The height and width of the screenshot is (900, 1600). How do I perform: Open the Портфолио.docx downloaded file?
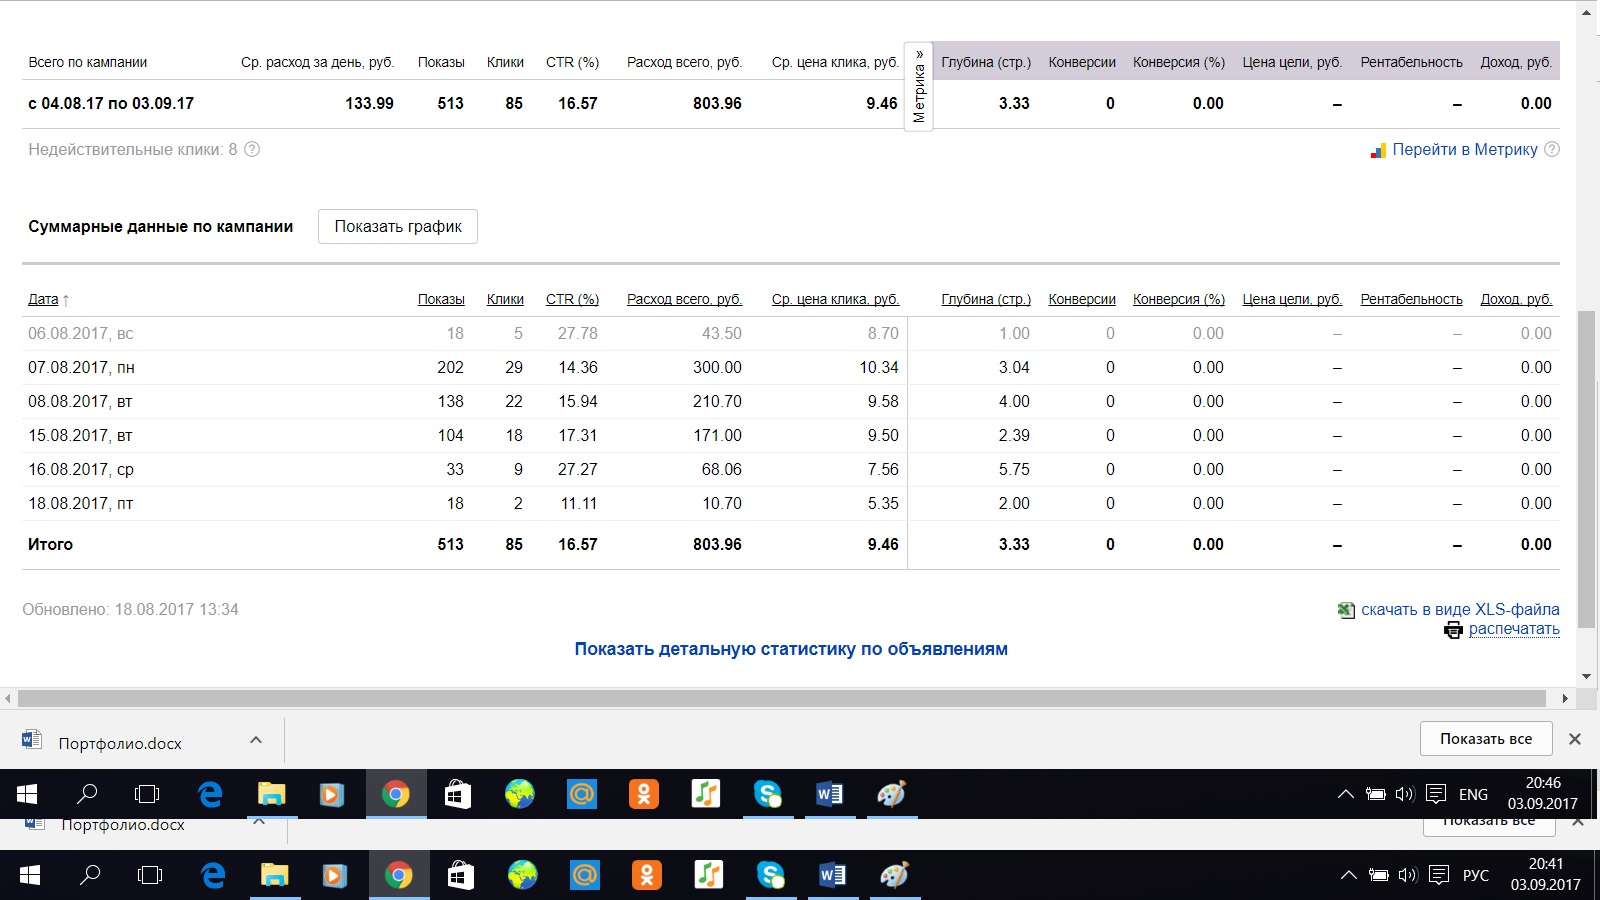[x=120, y=743]
